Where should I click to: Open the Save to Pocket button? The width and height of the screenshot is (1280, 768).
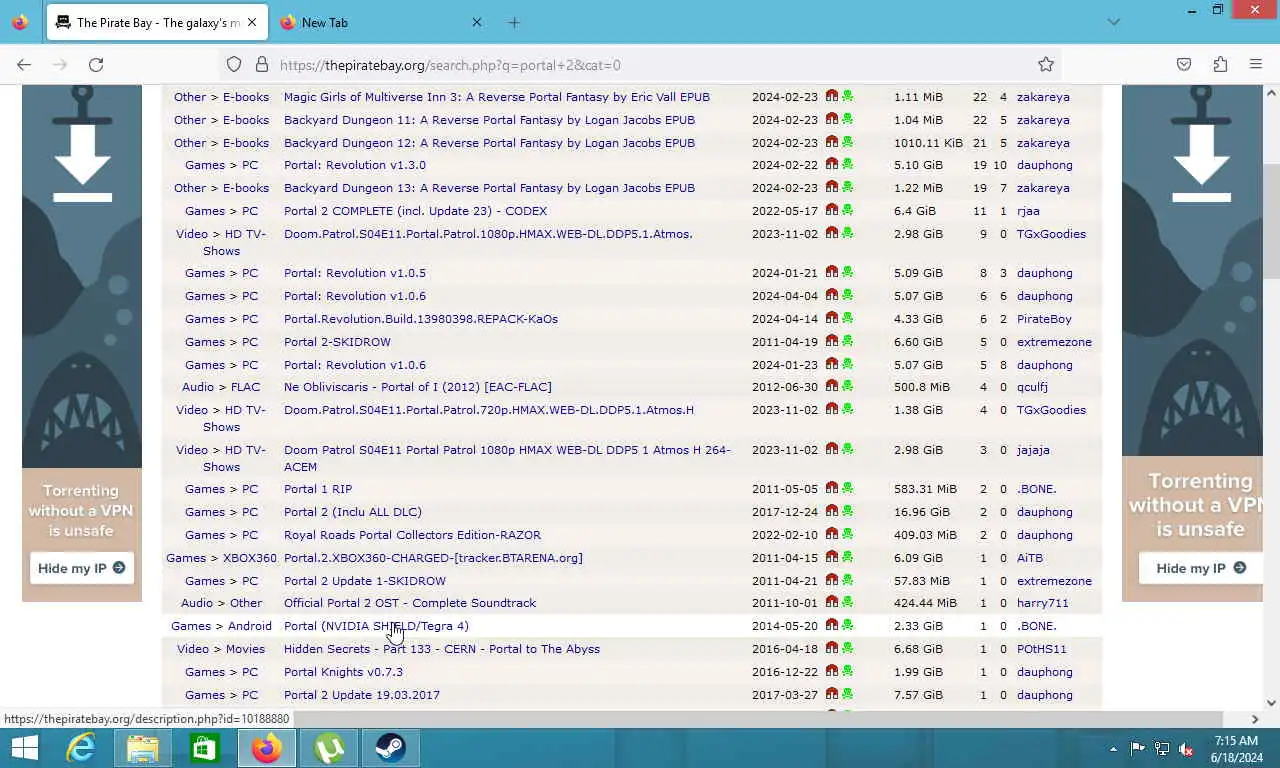pos(1184,64)
